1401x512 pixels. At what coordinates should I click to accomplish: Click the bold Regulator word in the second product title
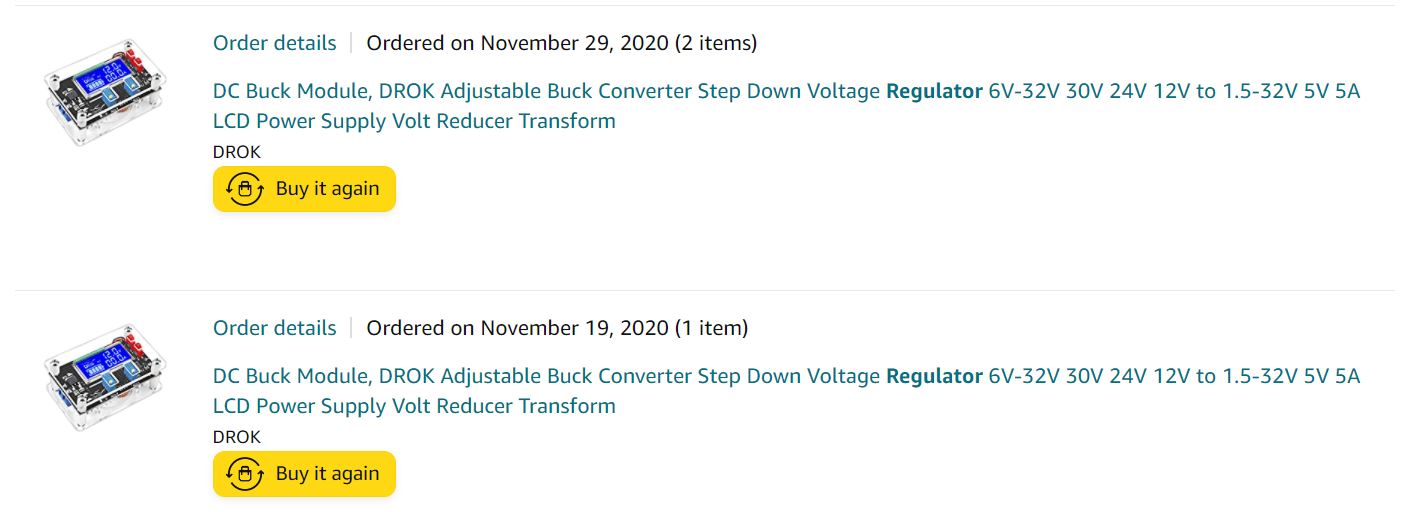[x=934, y=376]
